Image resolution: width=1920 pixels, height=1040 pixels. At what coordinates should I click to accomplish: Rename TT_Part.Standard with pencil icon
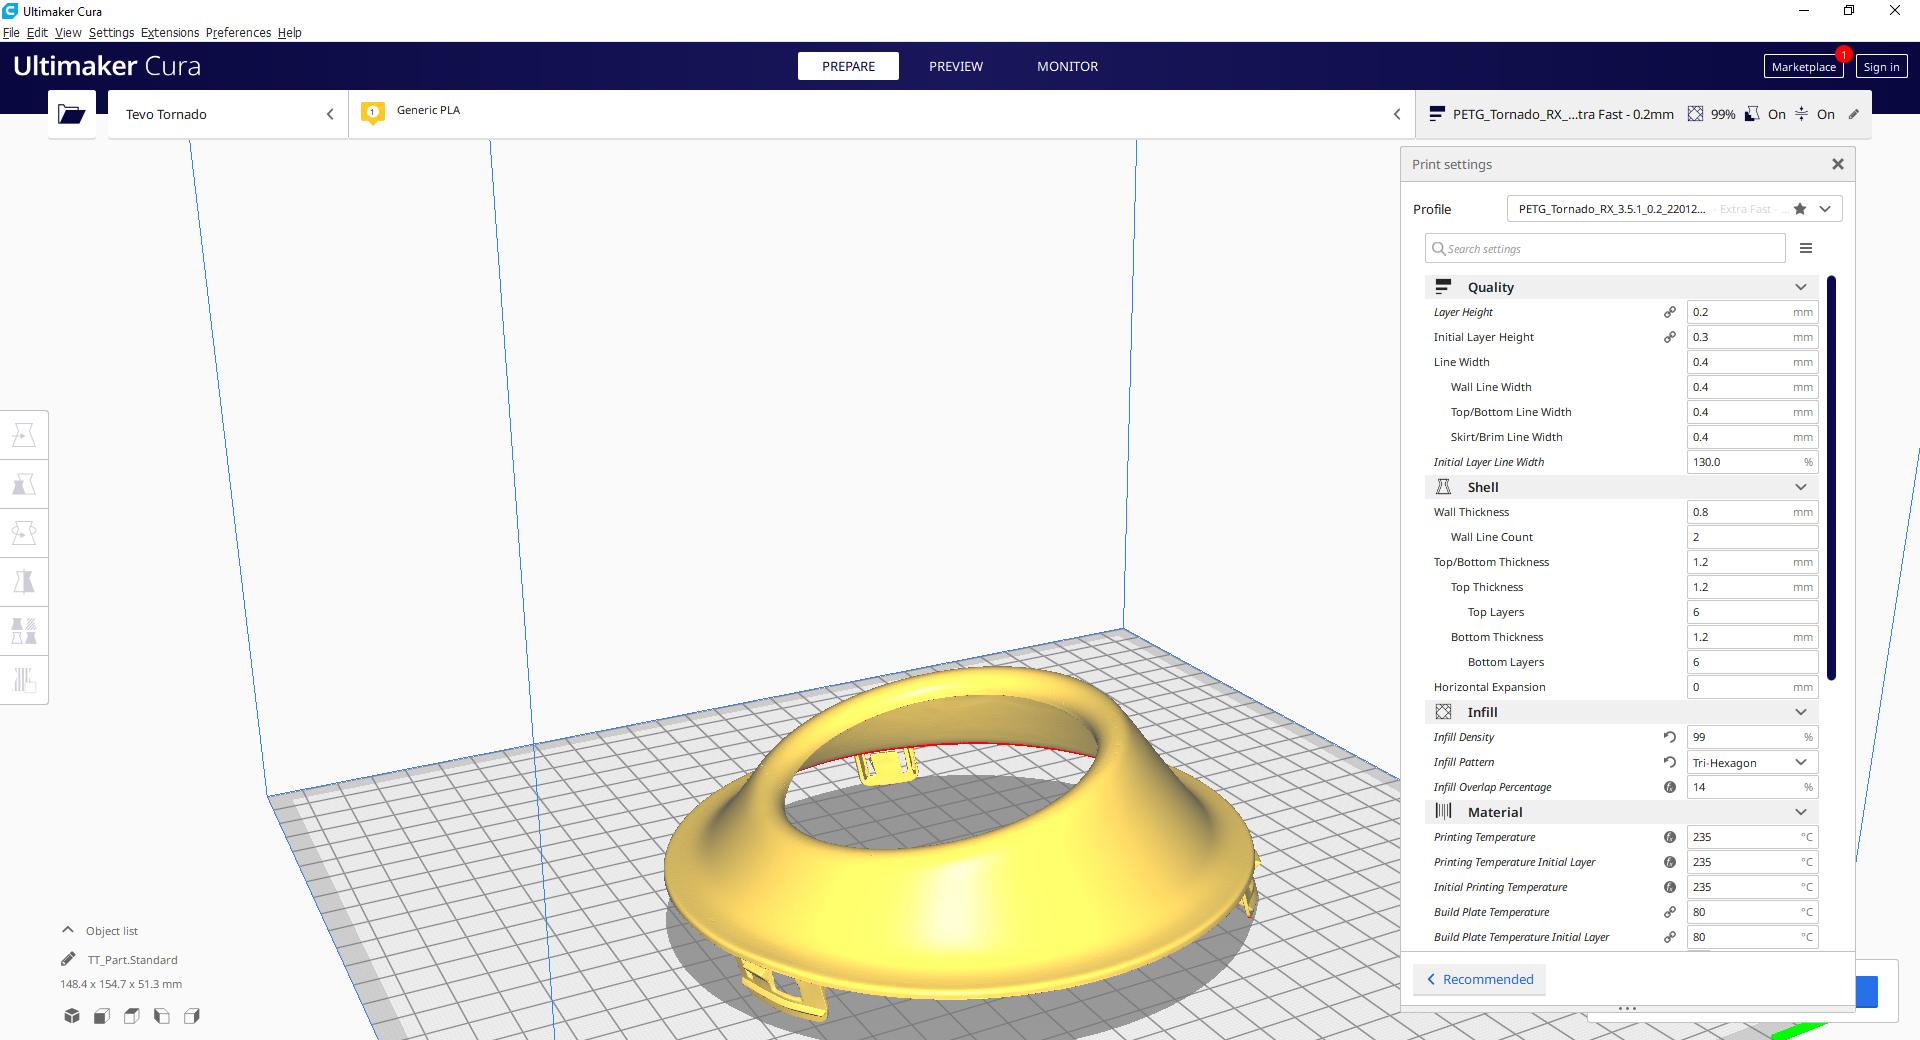tap(68, 959)
